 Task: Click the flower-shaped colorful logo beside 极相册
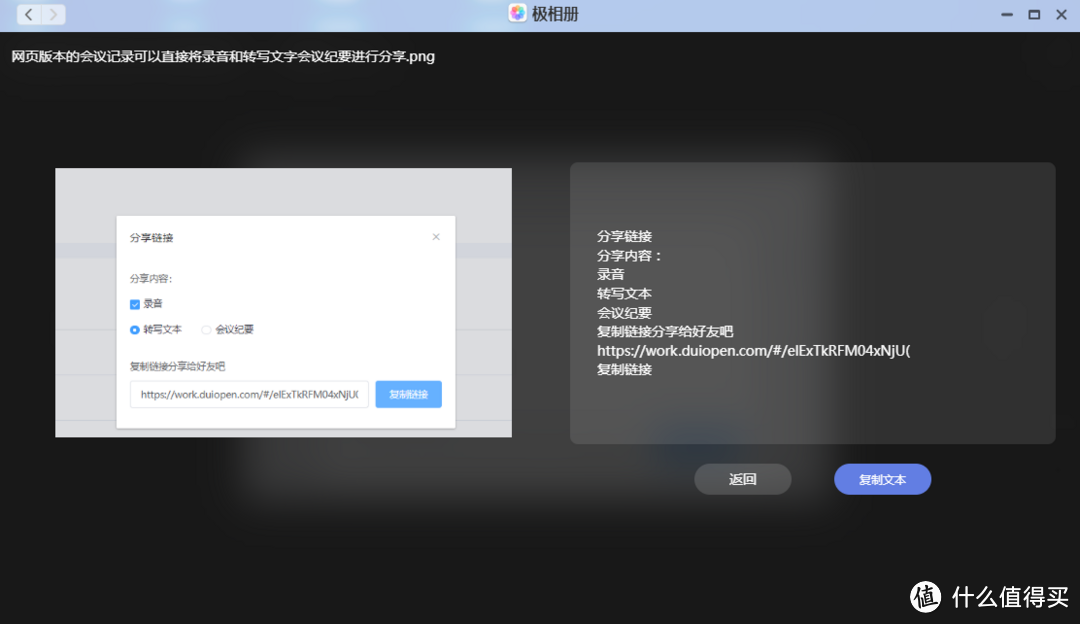517,14
